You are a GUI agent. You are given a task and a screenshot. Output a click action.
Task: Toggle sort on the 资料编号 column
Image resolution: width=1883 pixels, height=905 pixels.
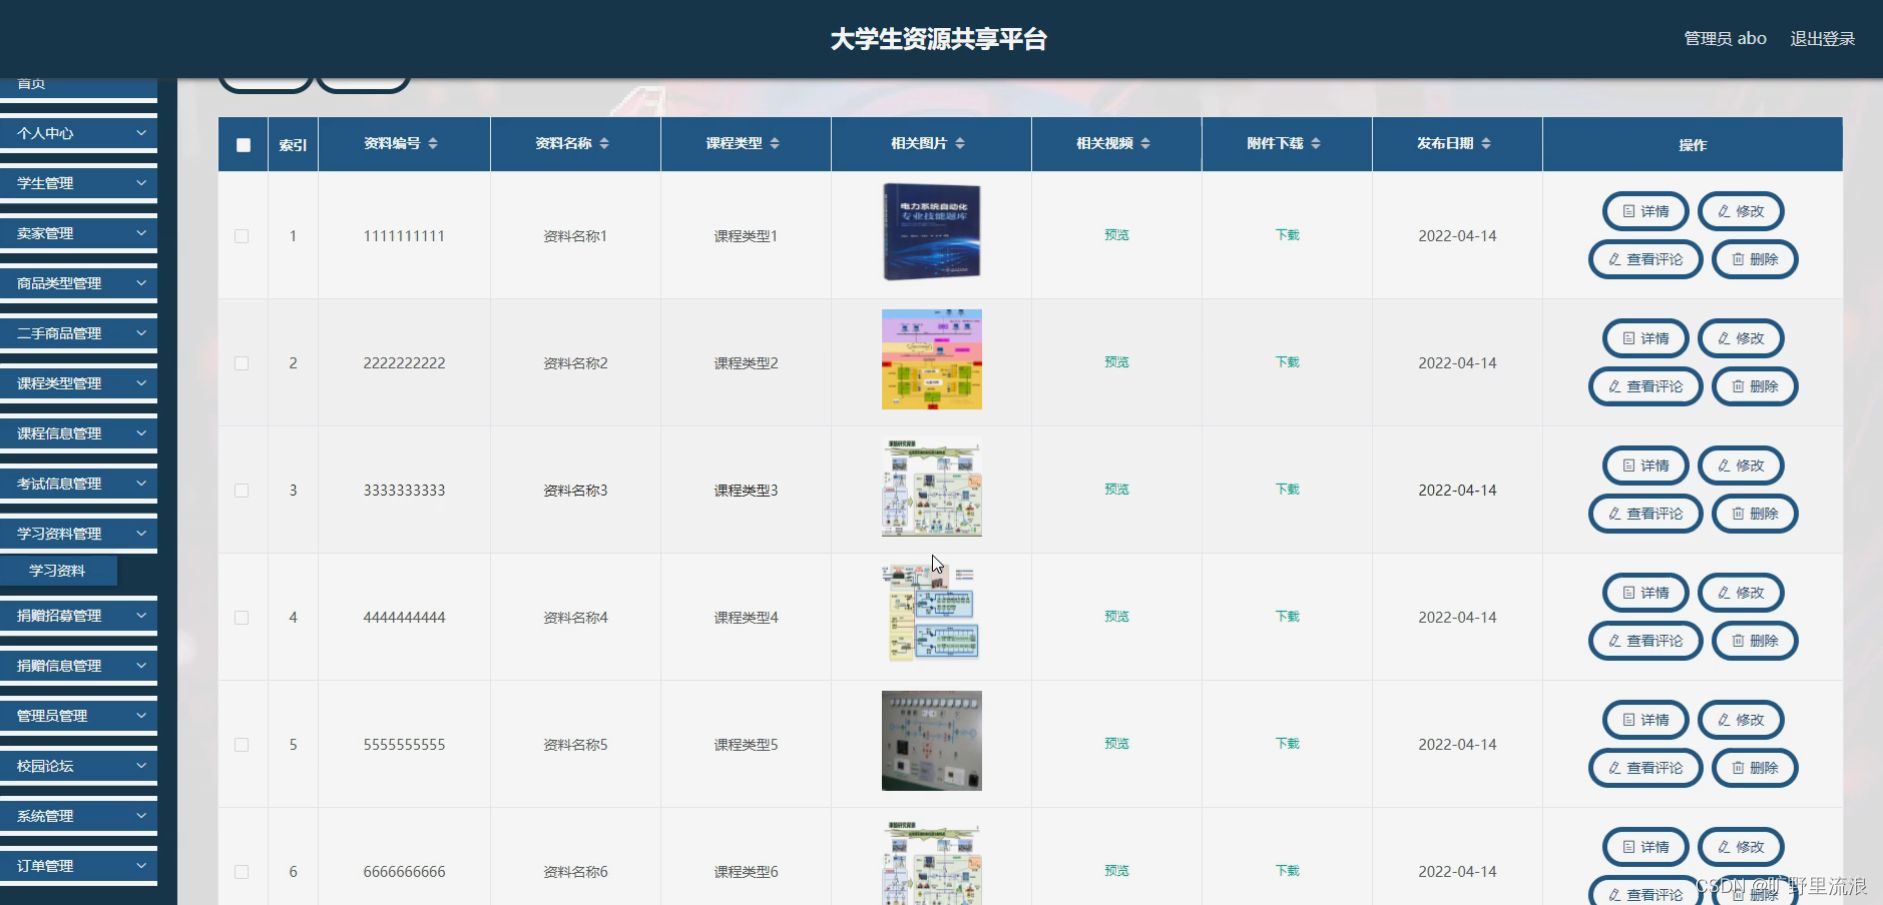point(433,143)
